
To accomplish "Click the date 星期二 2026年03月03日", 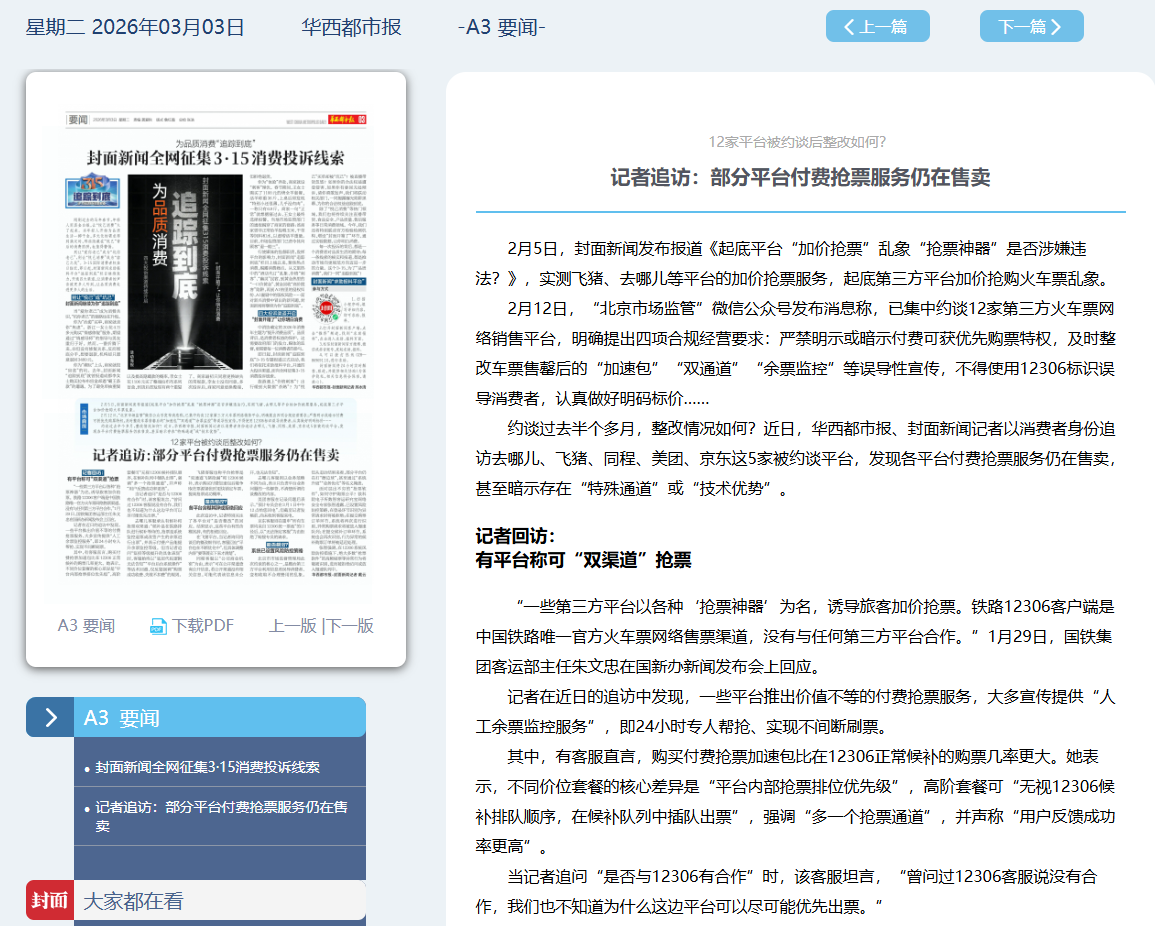I will coord(135,27).
